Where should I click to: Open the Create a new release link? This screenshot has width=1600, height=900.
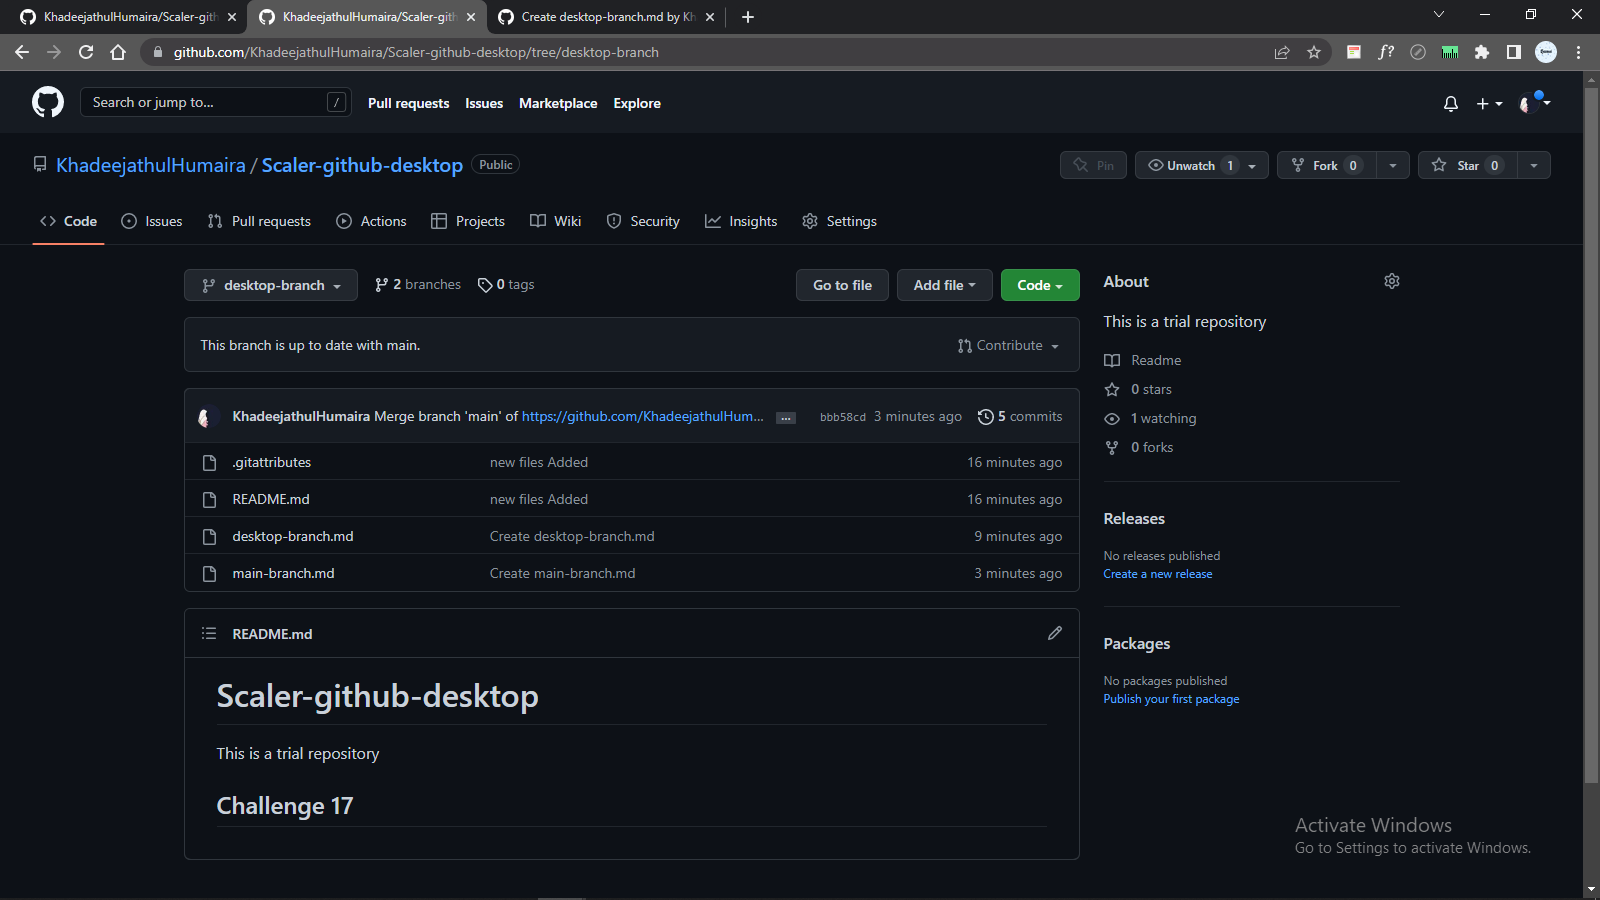1157,573
